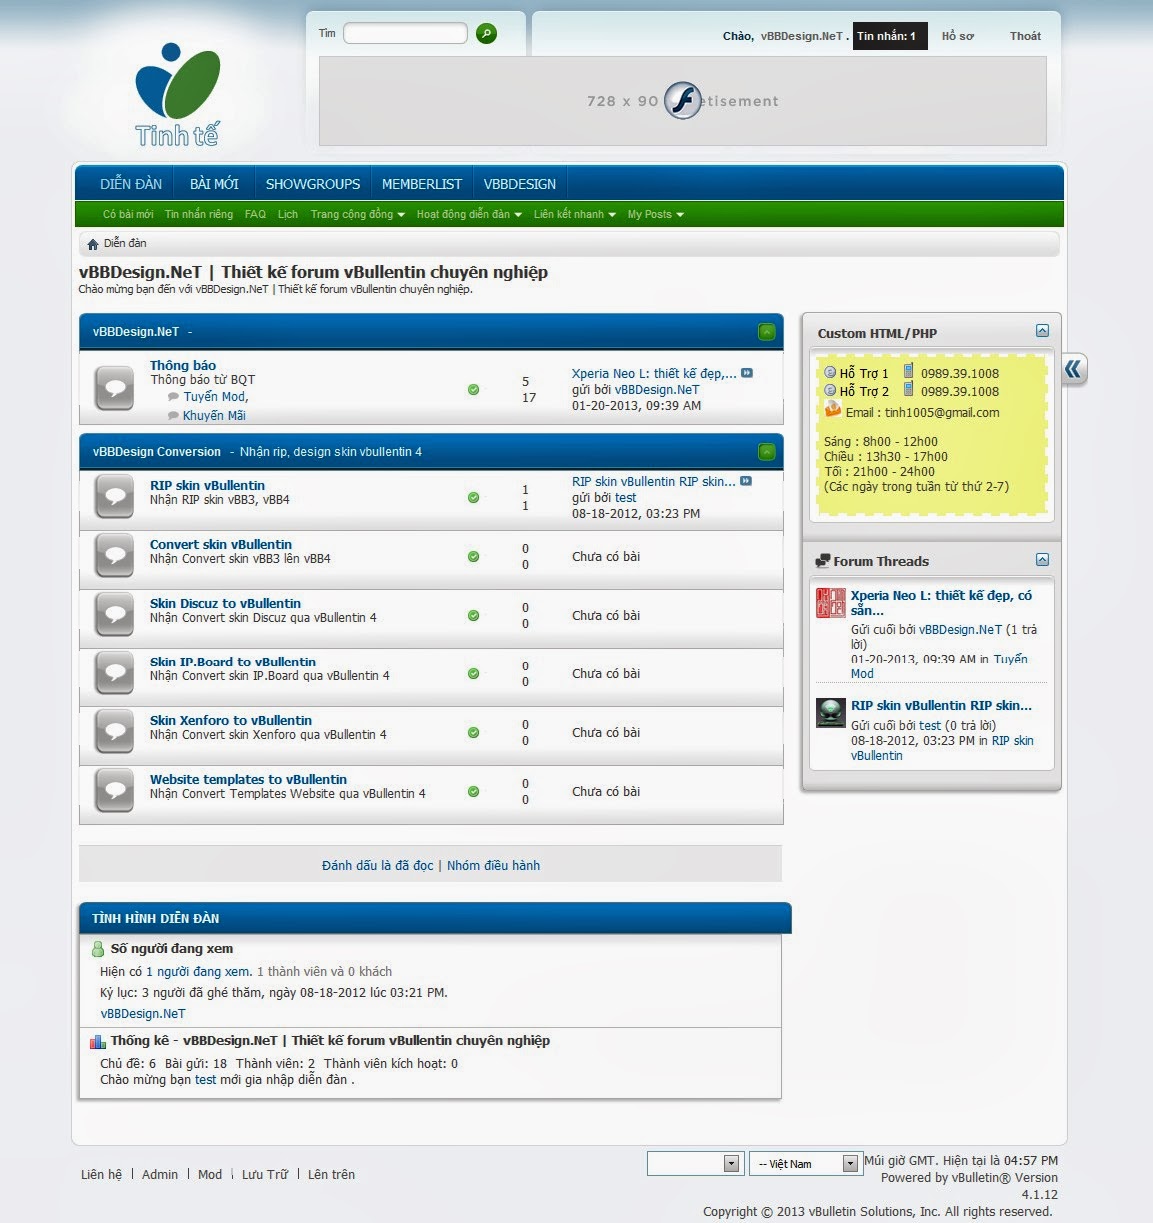This screenshot has width=1153, height=1223.
Task: Click the Skin IP.Board forum status icon
Action: (114, 673)
